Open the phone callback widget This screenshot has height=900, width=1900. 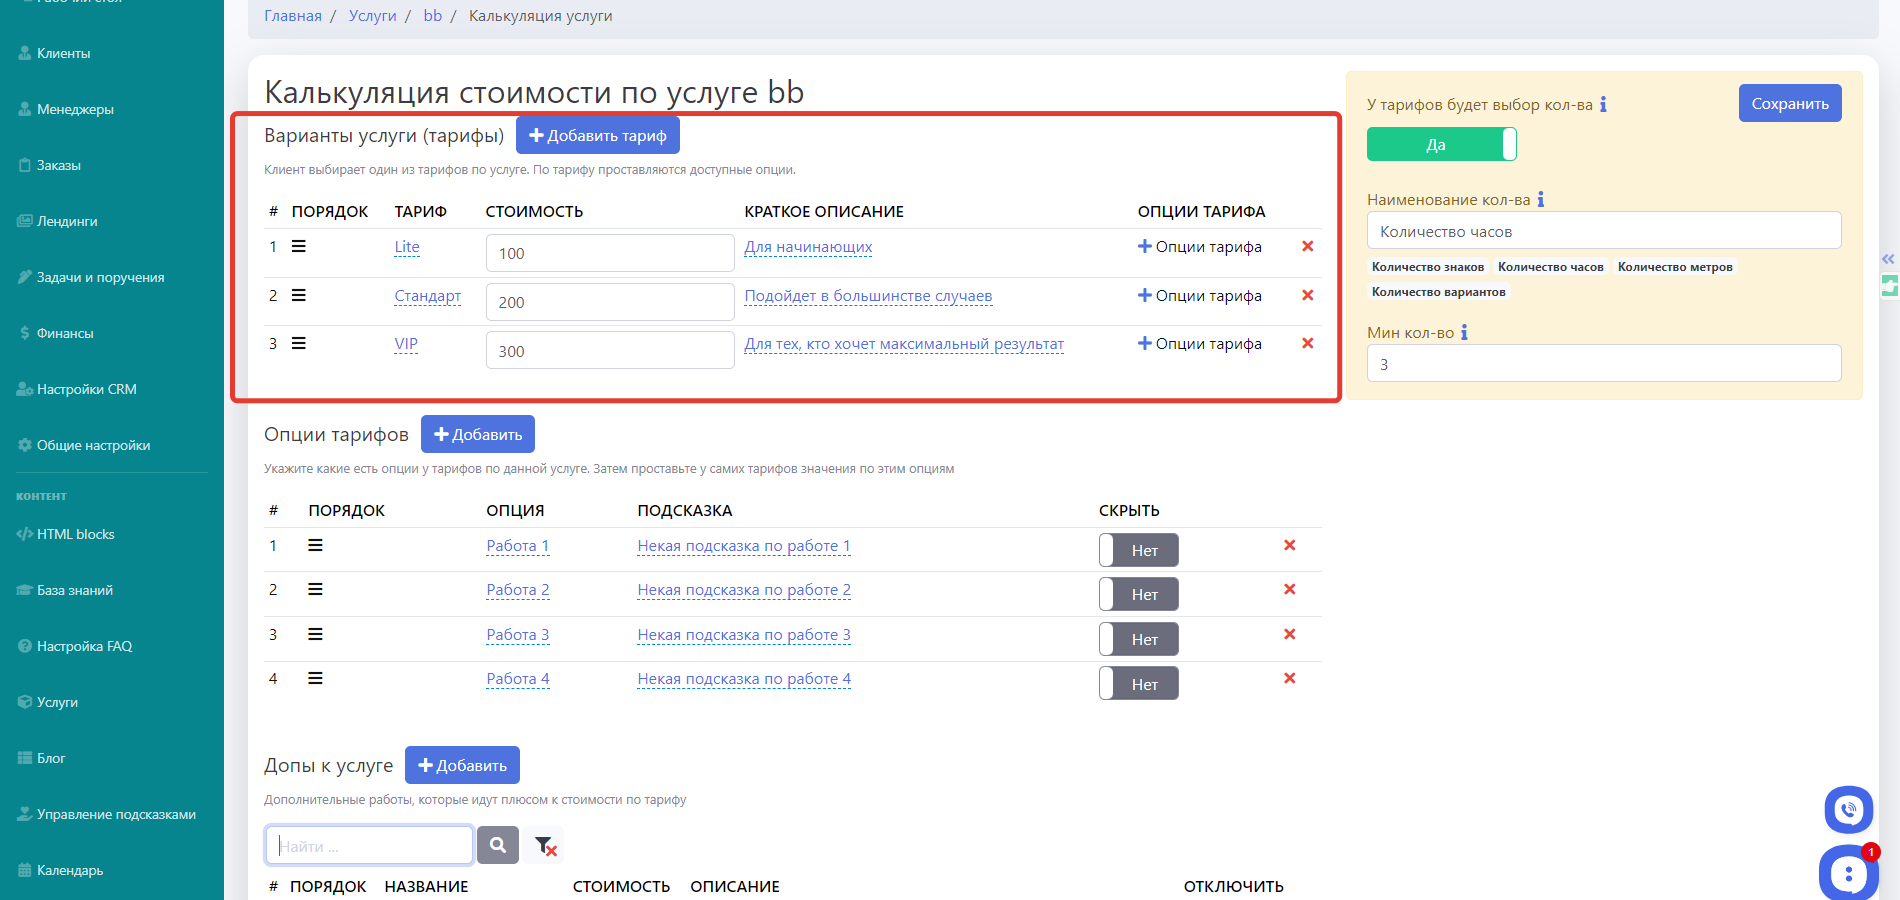[x=1848, y=809]
